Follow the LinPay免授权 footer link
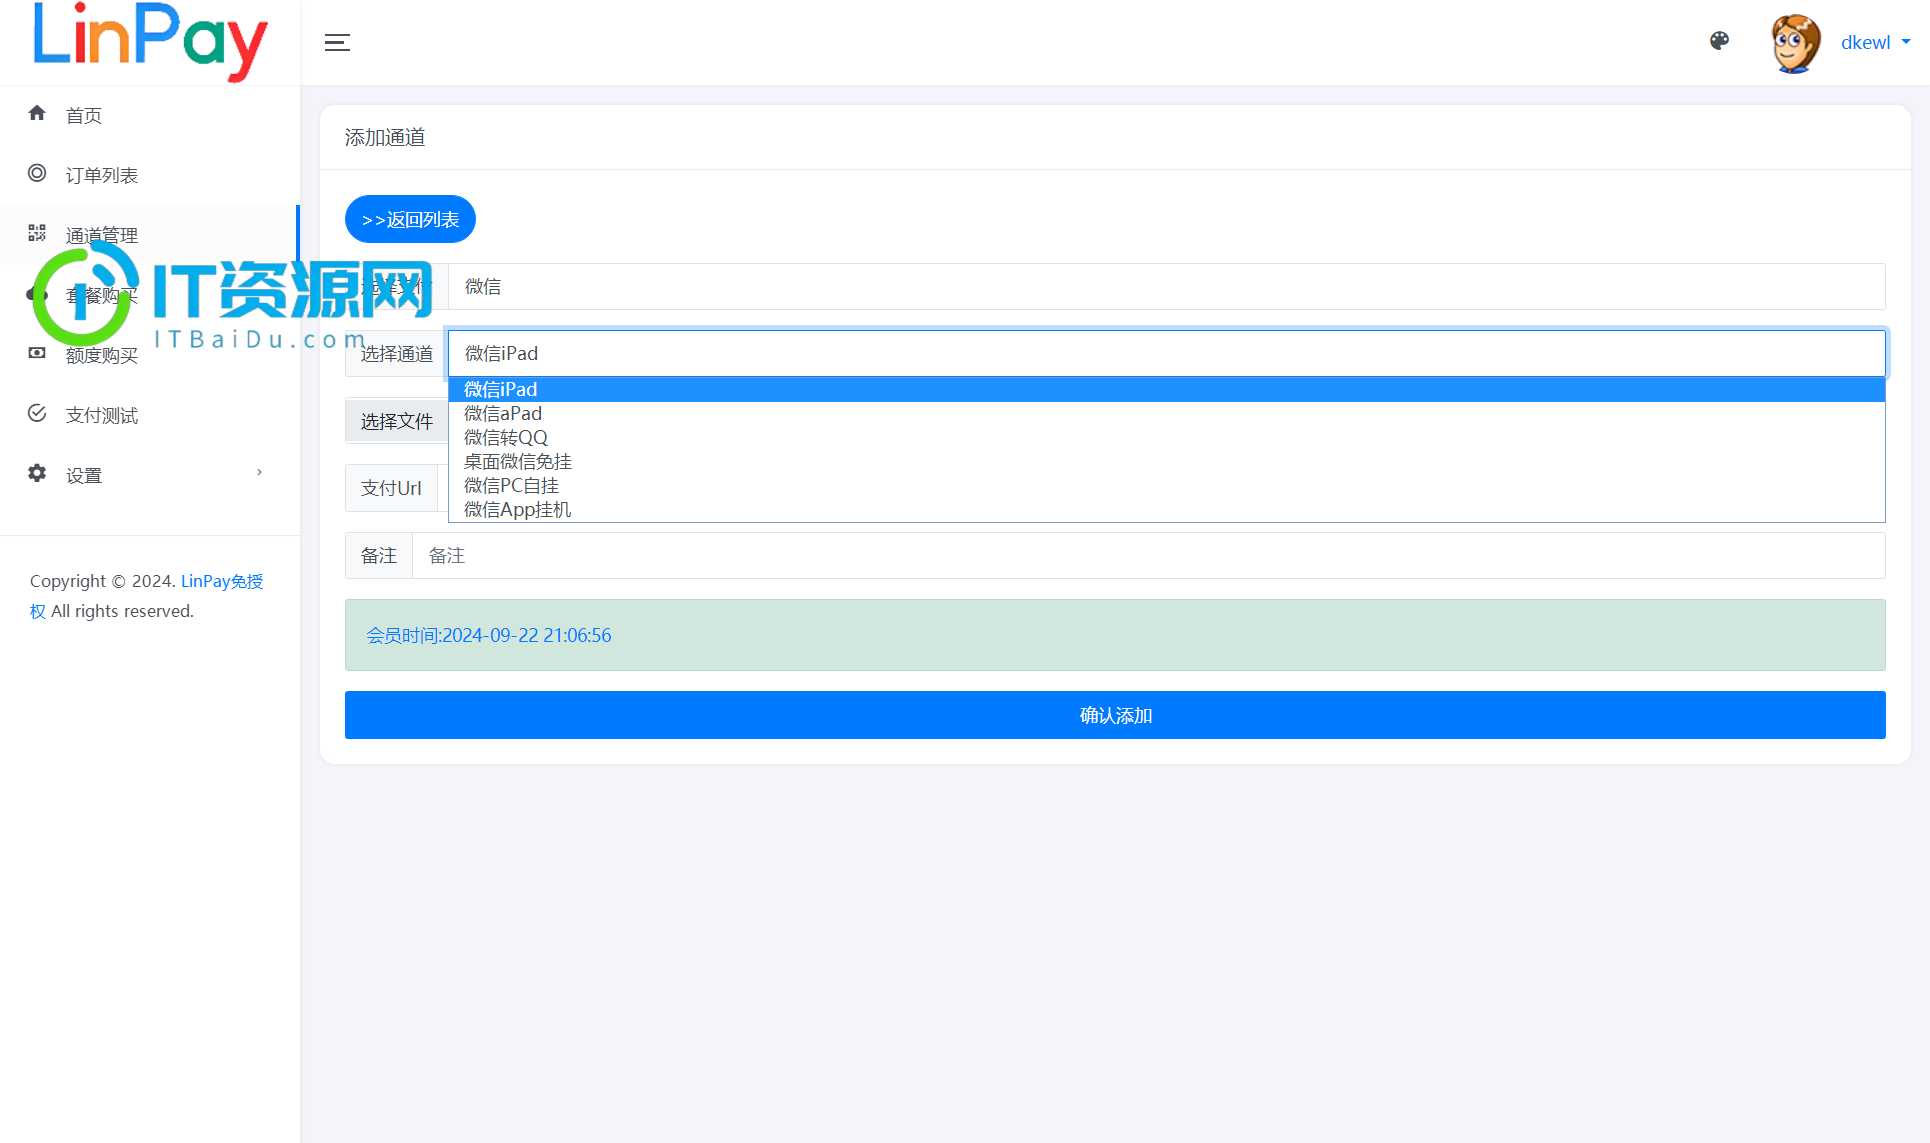This screenshot has width=1930, height=1143. [221, 581]
